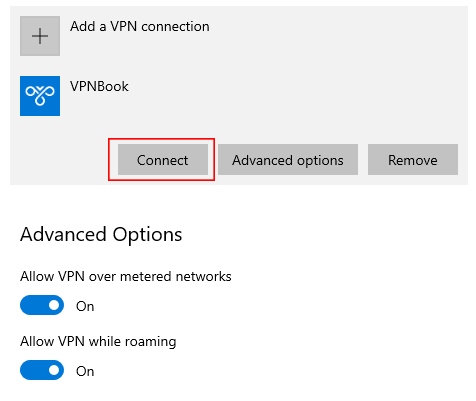Click the Advanced Options section heading
The image size is (476, 401).
click(101, 234)
